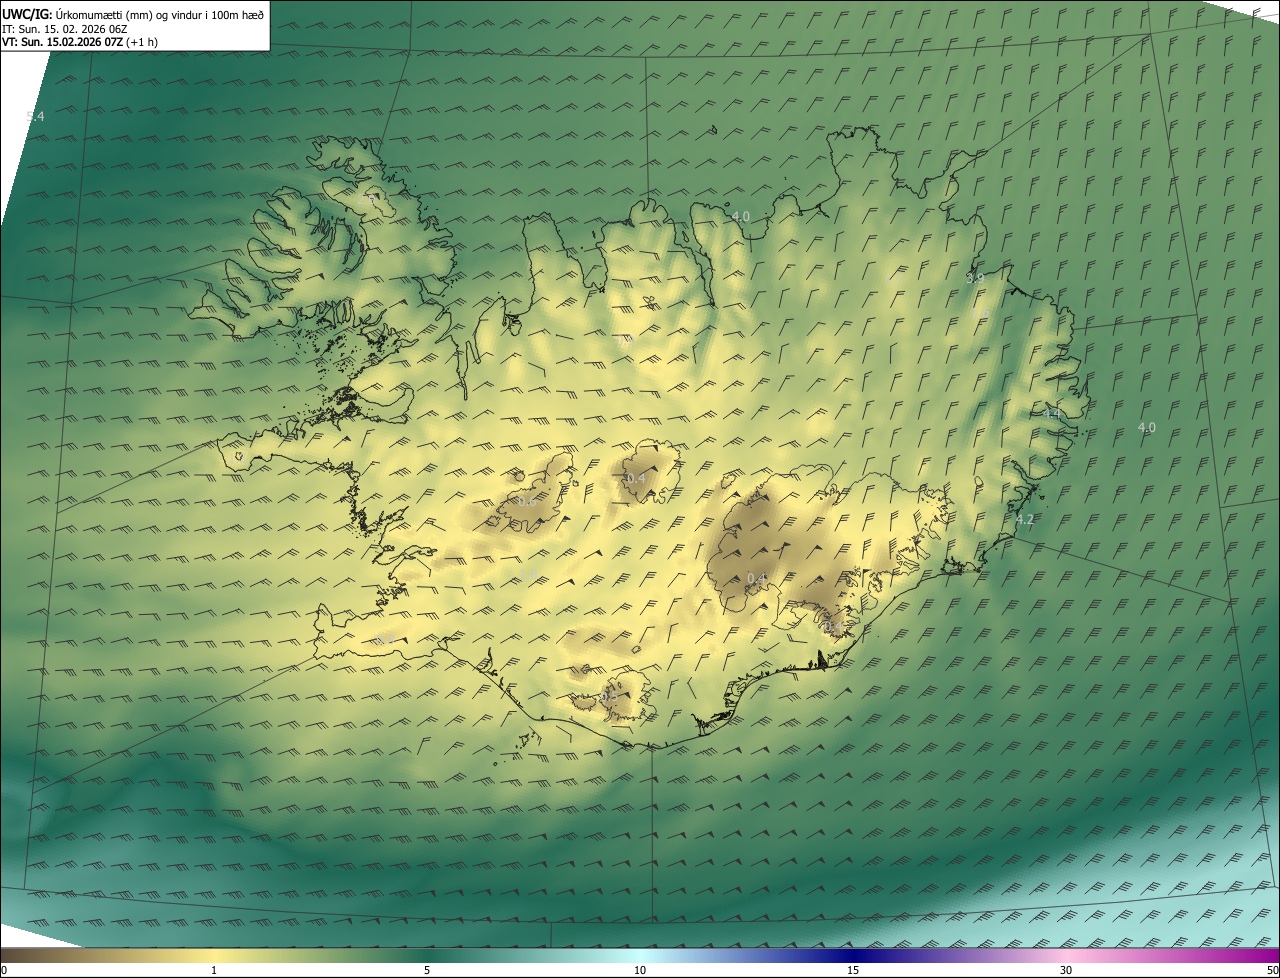Click the "1" tick on the color scale
The height and width of the screenshot is (978, 1280).
coord(214,970)
